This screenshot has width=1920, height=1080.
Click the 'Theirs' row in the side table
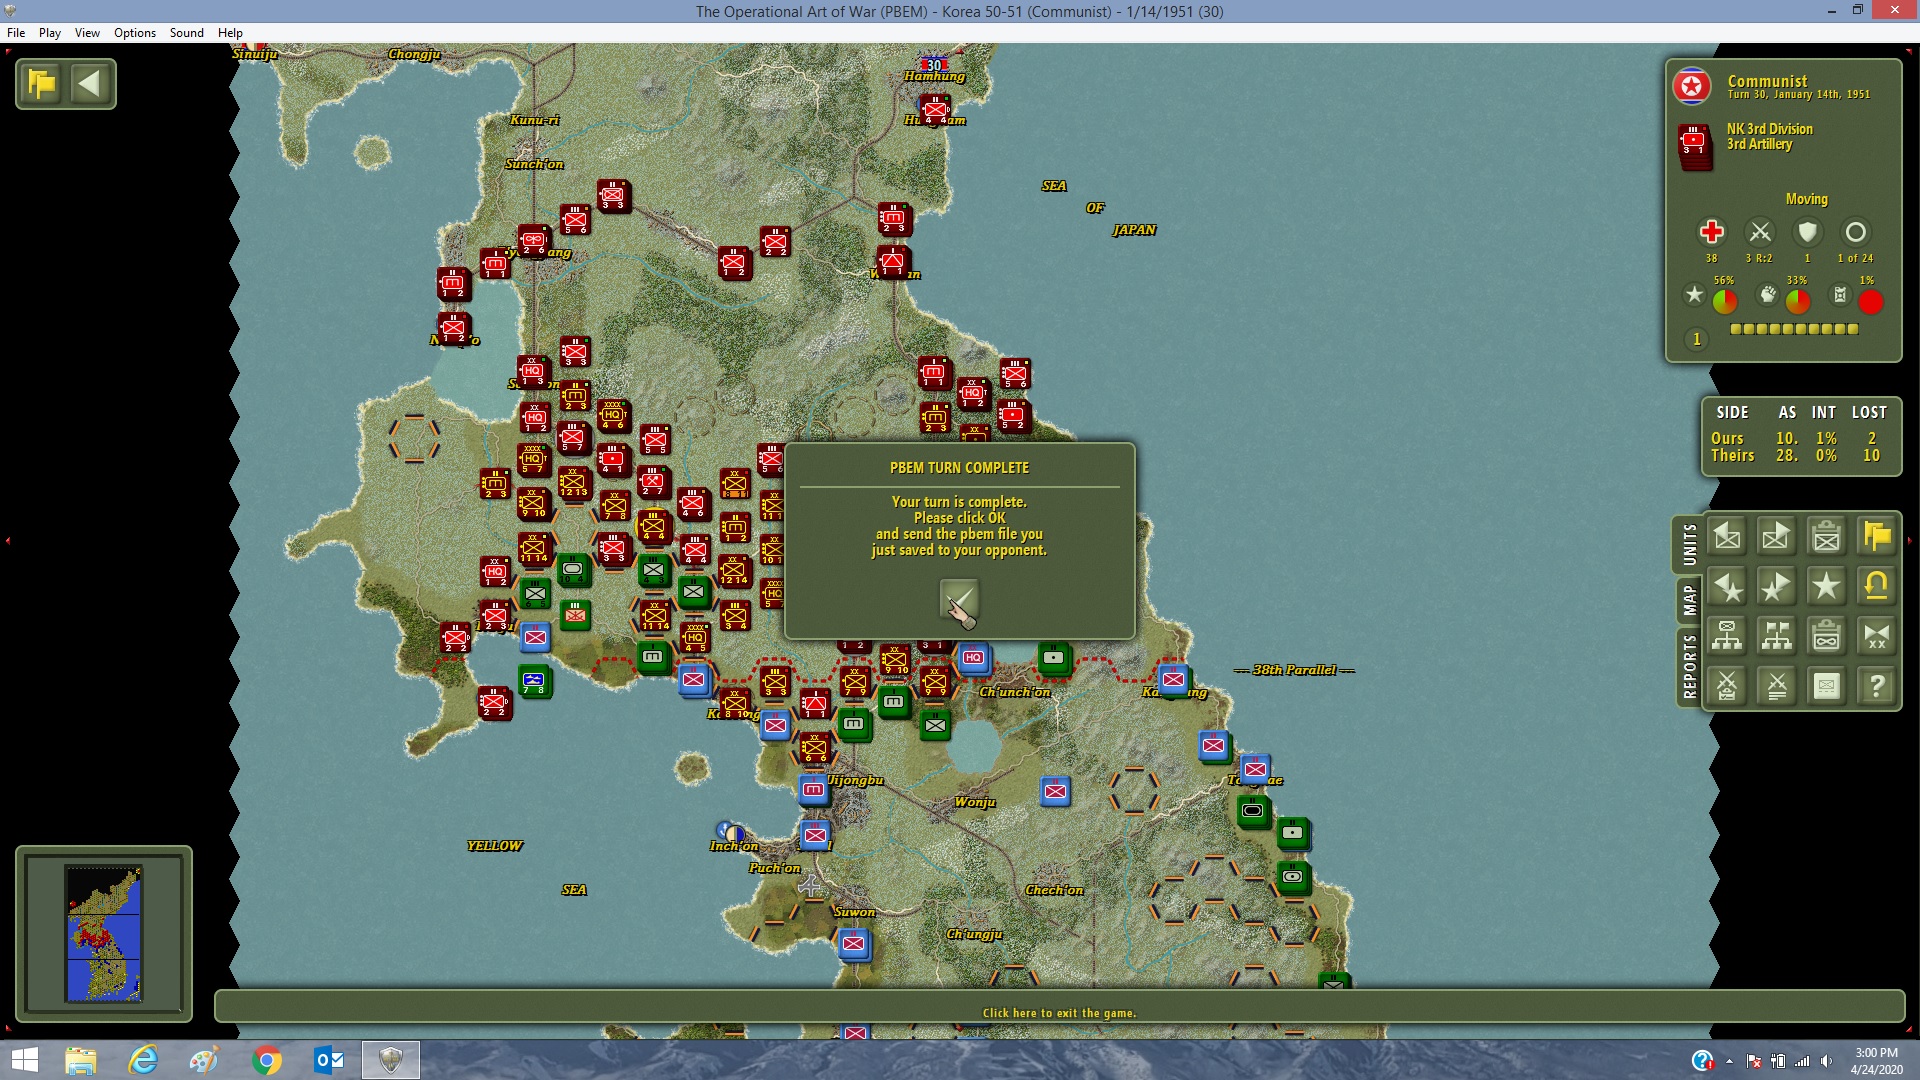click(x=1796, y=455)
